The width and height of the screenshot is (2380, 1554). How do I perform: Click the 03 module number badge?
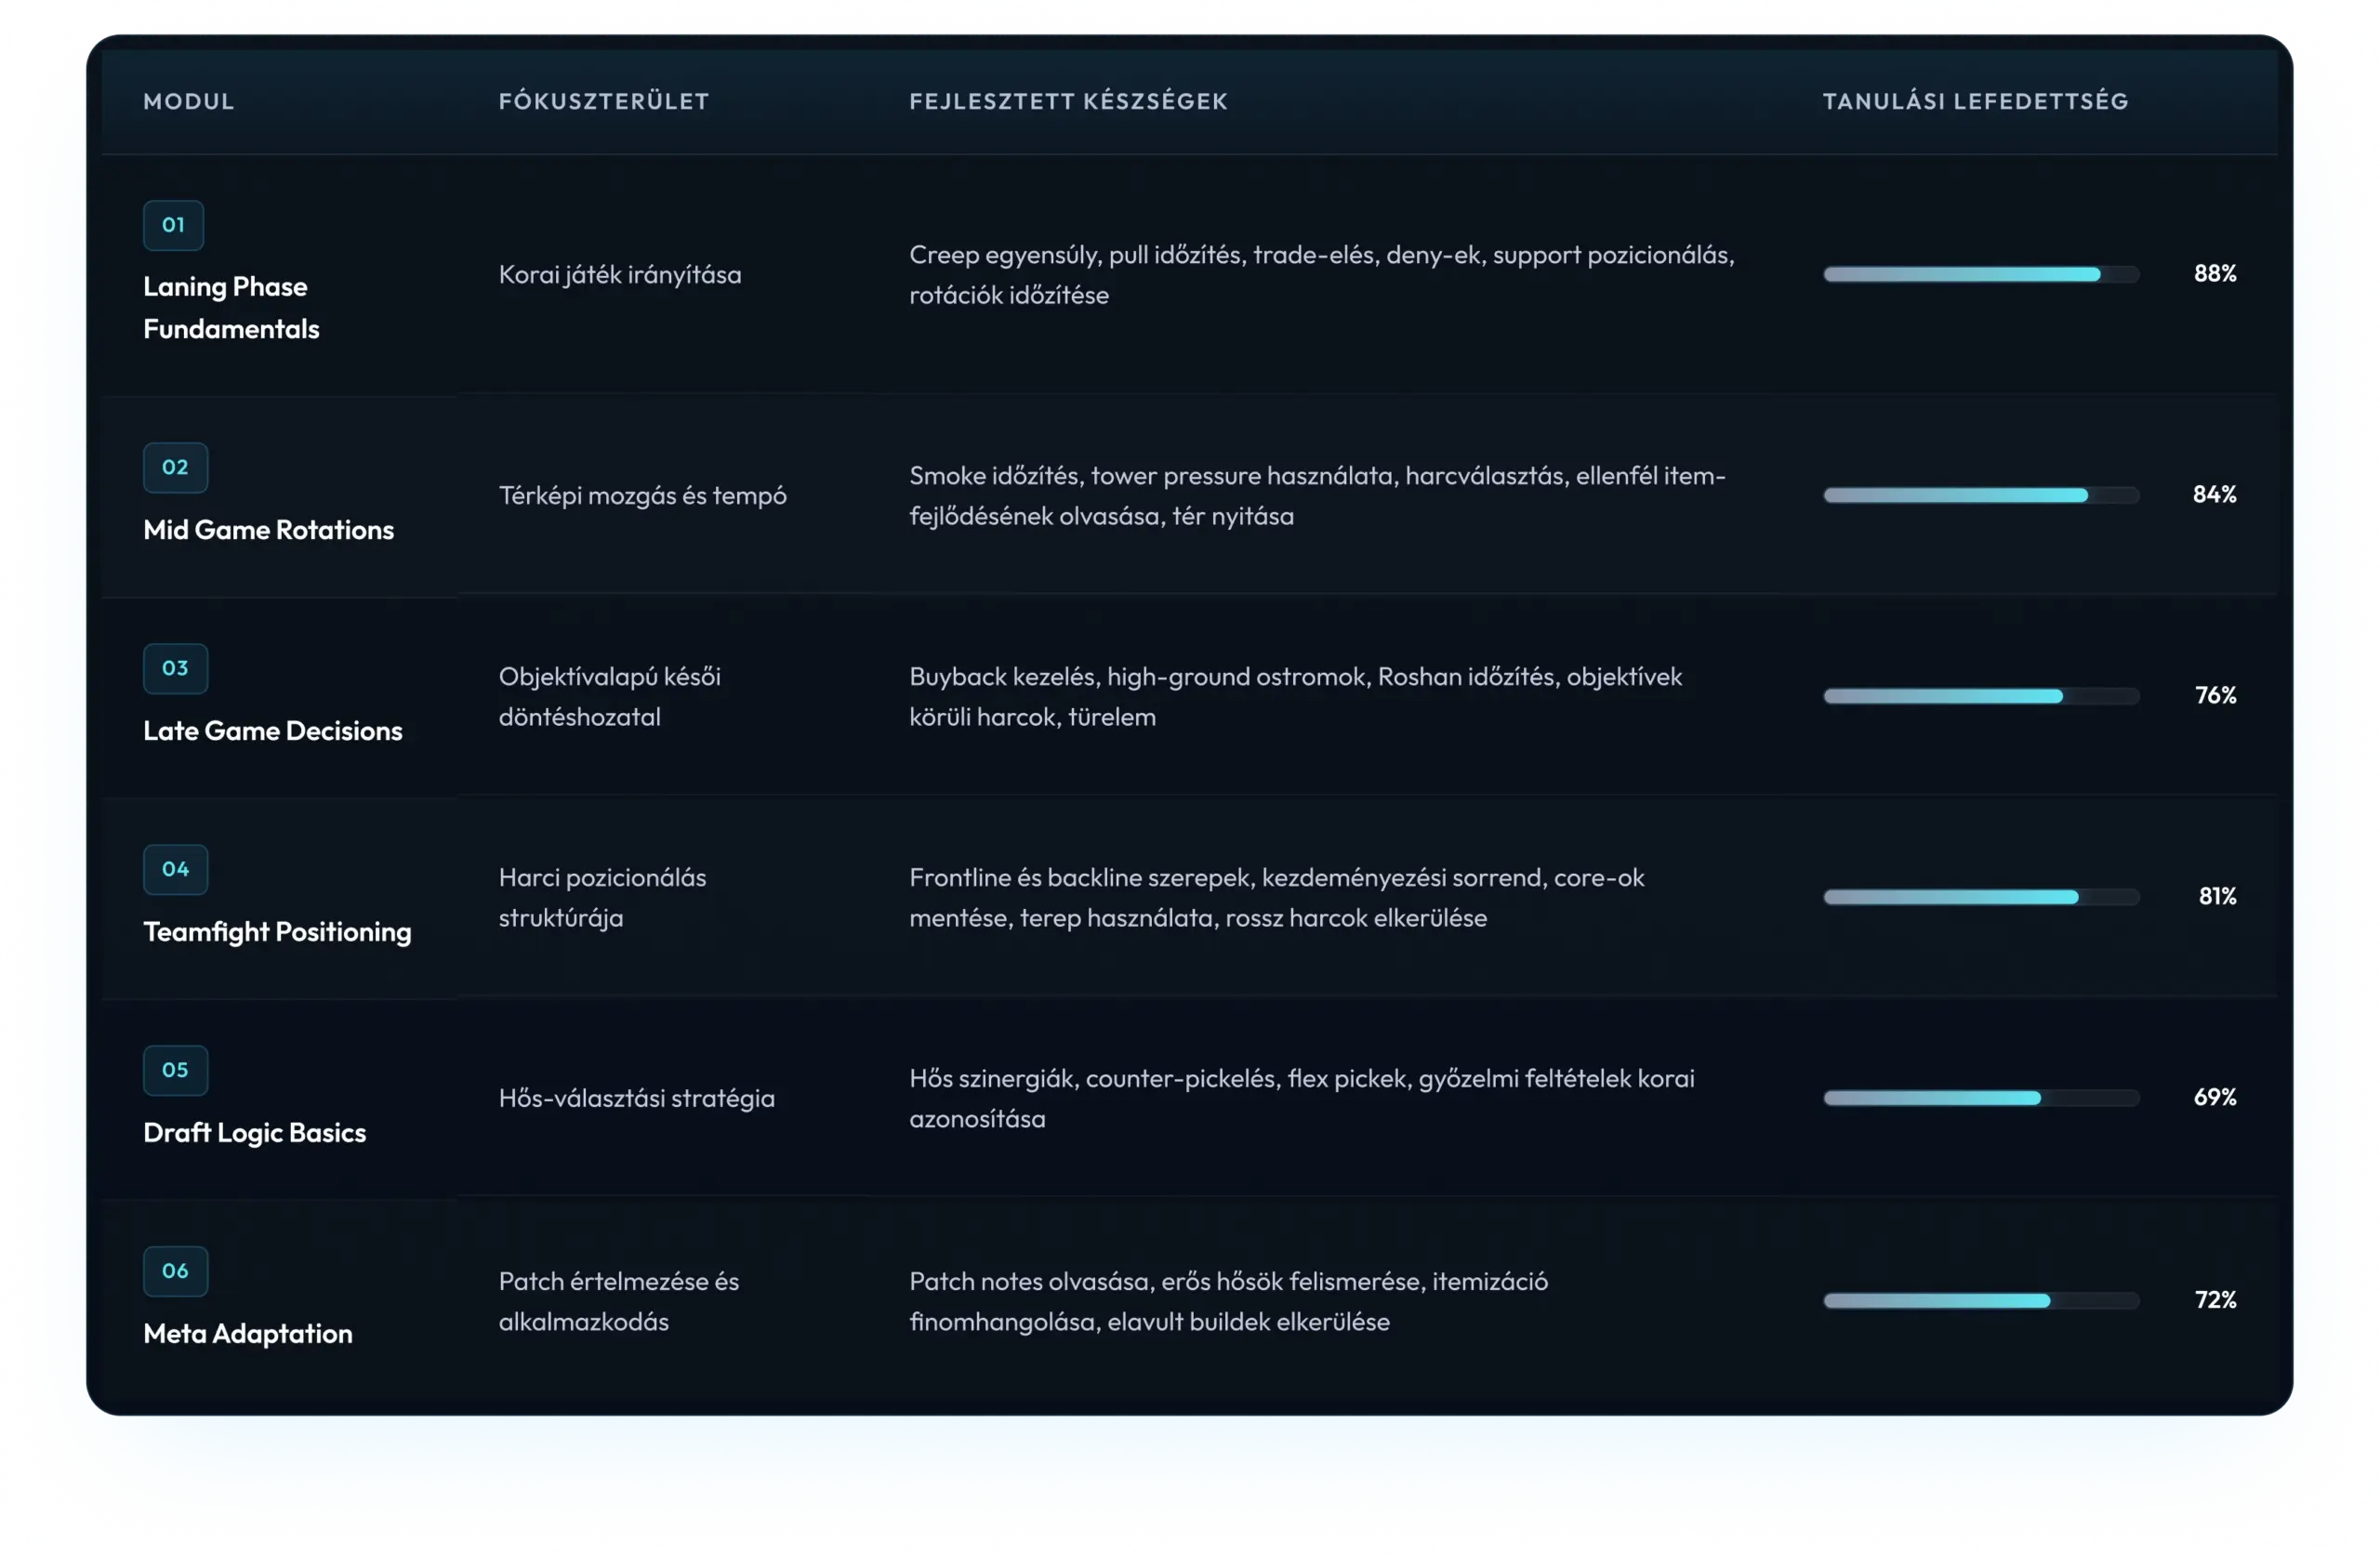coord(175,668)
